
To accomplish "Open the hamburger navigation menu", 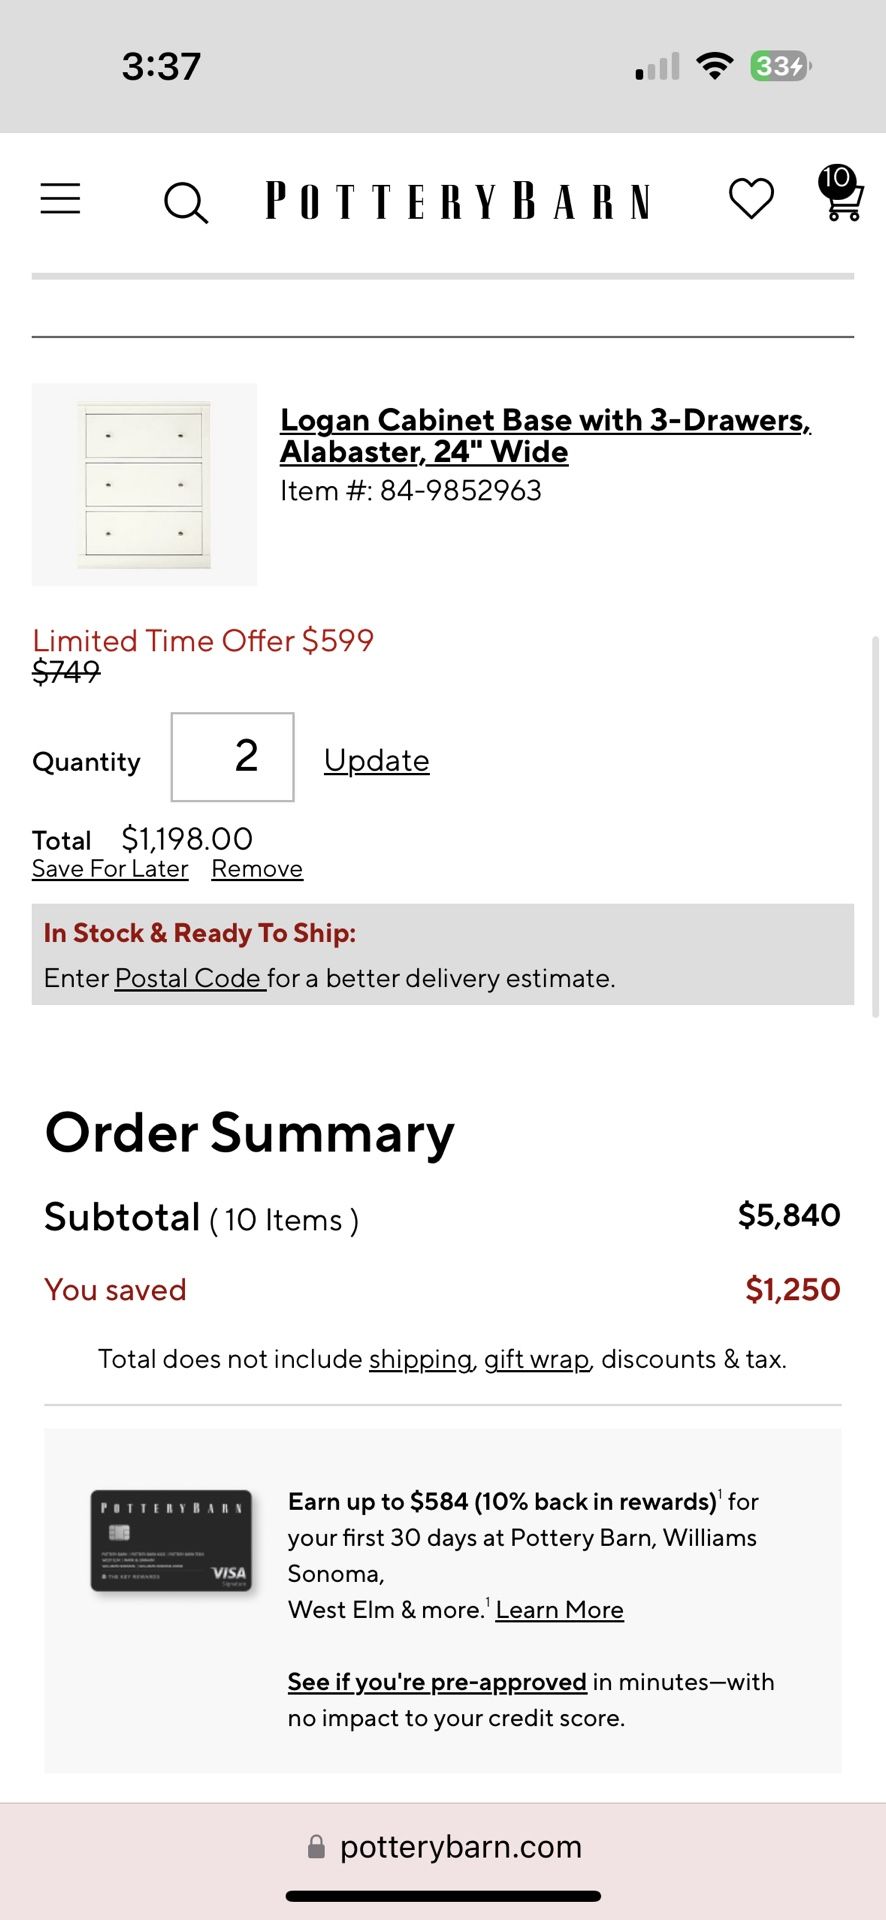I will (x=60, y=199).
